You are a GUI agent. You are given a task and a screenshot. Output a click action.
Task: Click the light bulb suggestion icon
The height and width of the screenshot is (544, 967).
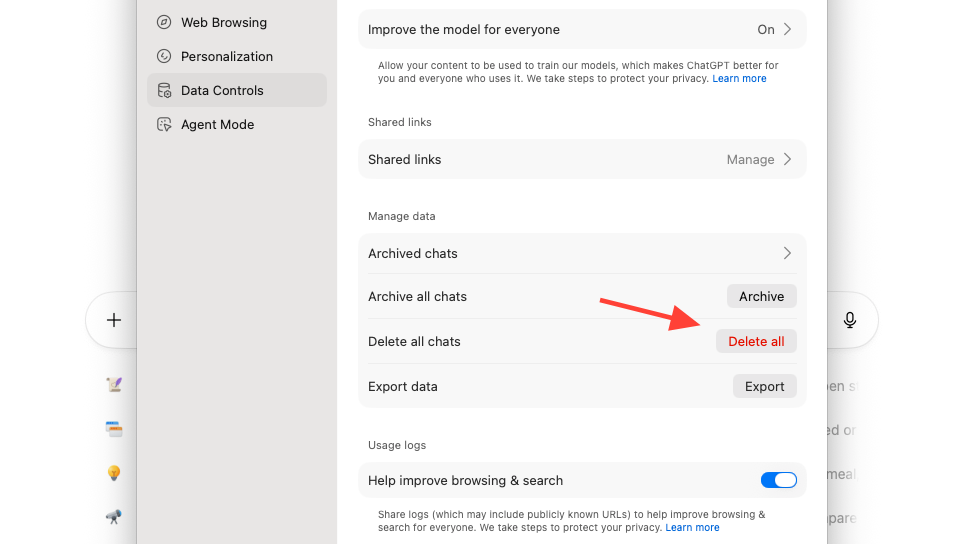coord(114,473)
